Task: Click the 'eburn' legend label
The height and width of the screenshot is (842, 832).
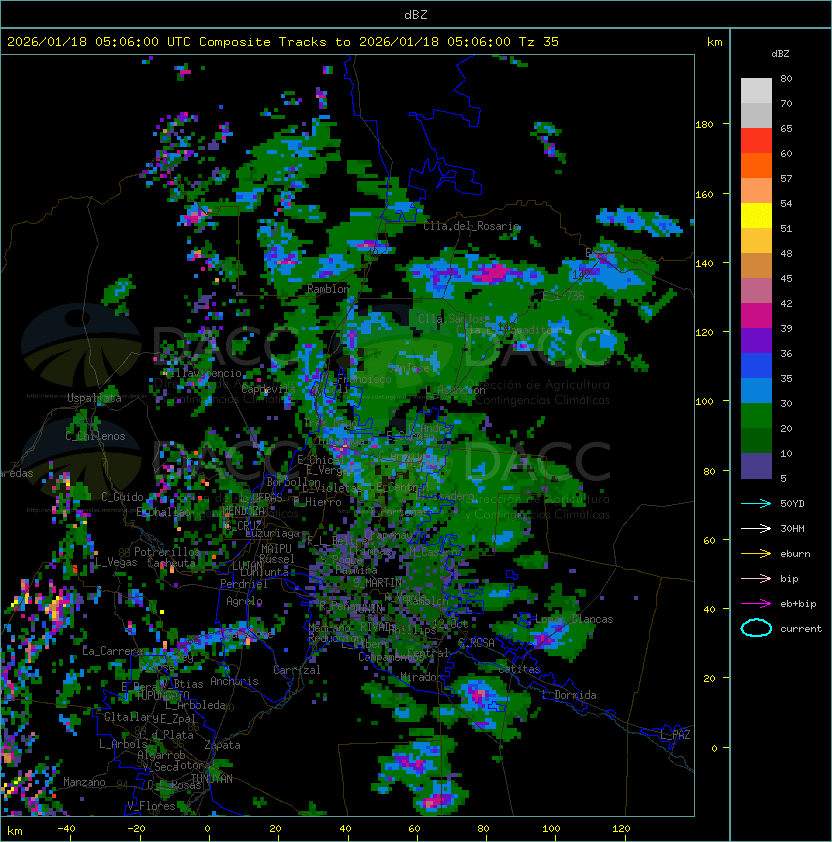Action: pyautogui.click(x=795, y=554)
